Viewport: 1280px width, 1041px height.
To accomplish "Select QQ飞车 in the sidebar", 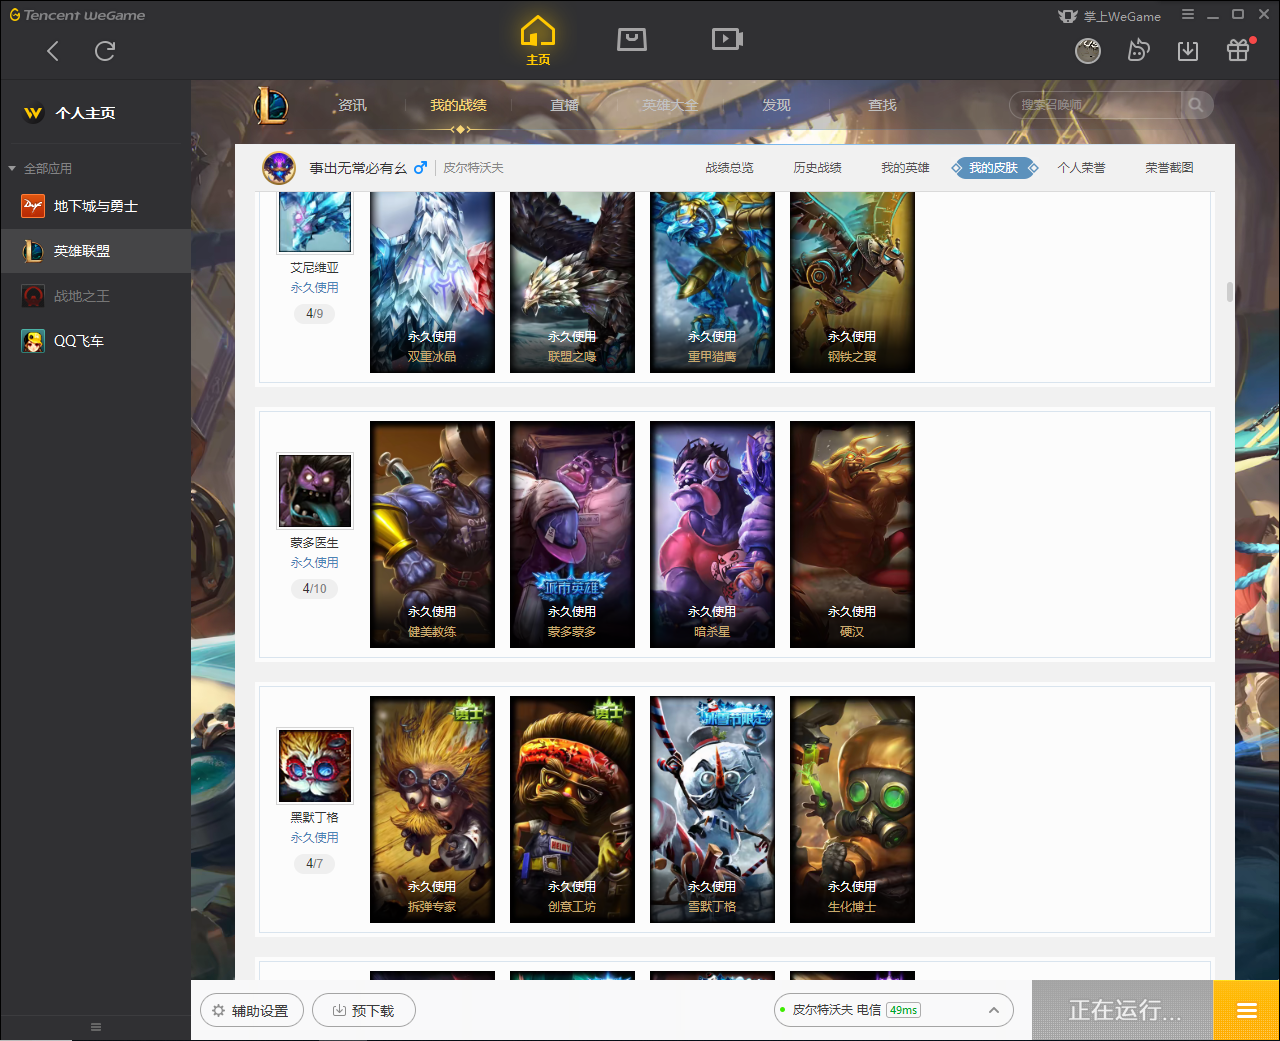I will pyautogui.click(x=95, y=341).
